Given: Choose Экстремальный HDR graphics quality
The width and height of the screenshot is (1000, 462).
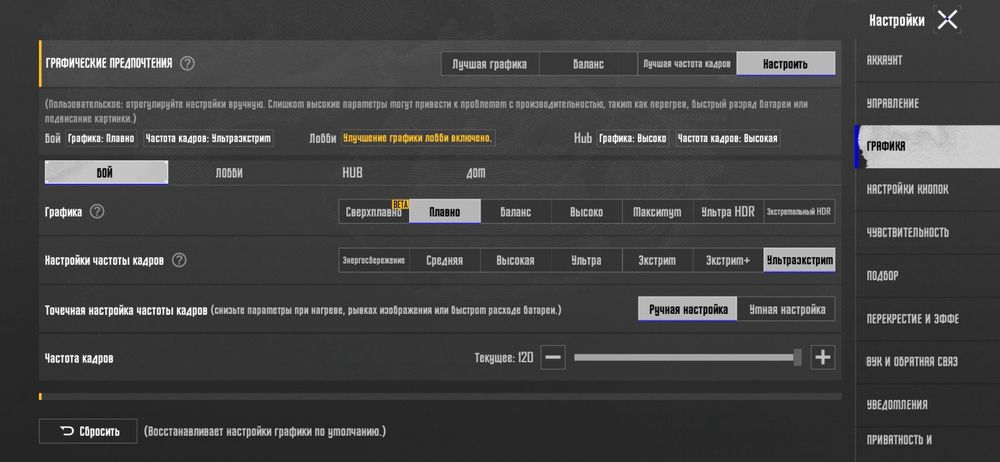Looking at the screenshot, I should coord(799,211).
